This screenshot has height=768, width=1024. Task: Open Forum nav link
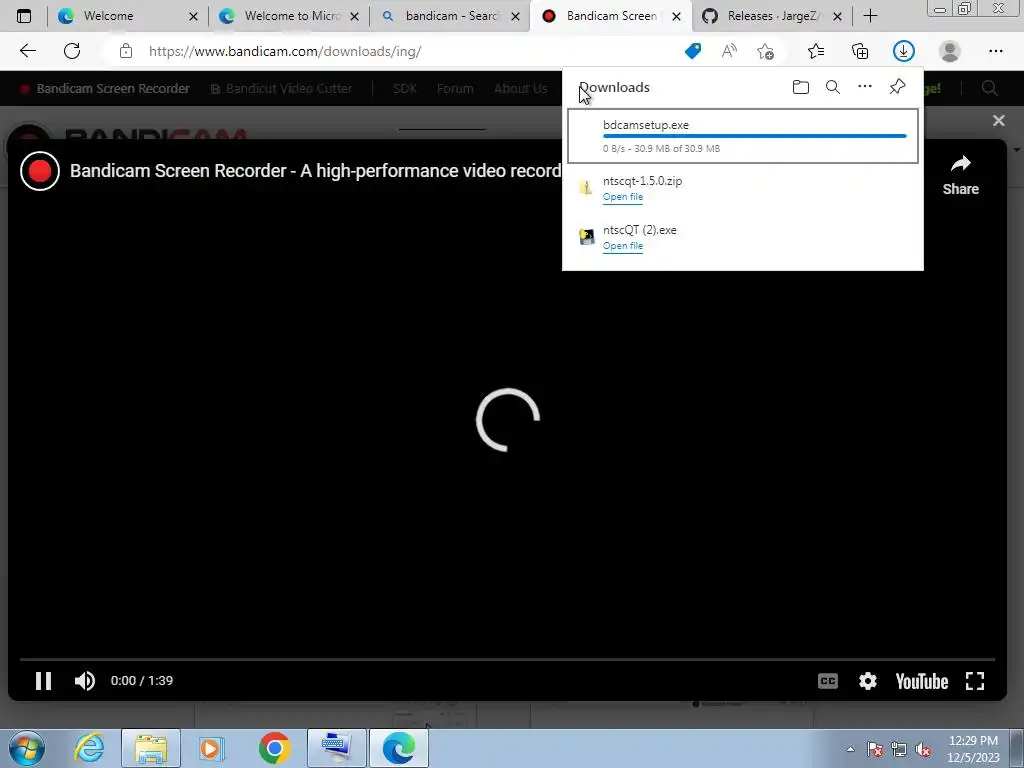[x=455, y=88]
